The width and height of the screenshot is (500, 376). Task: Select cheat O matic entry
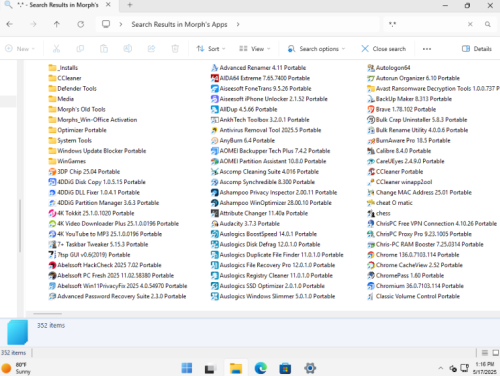pos(390,203)
